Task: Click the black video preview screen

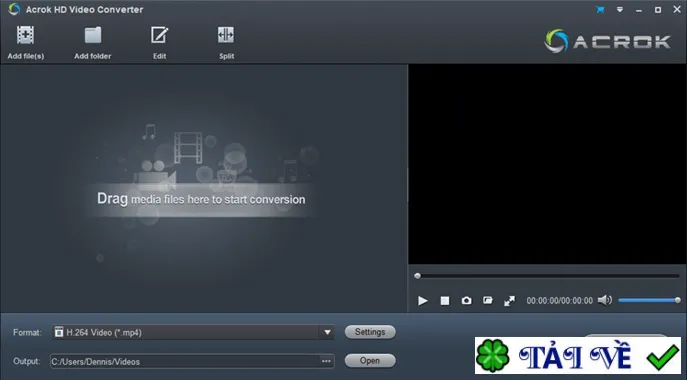Action: (x=547, y=164)
